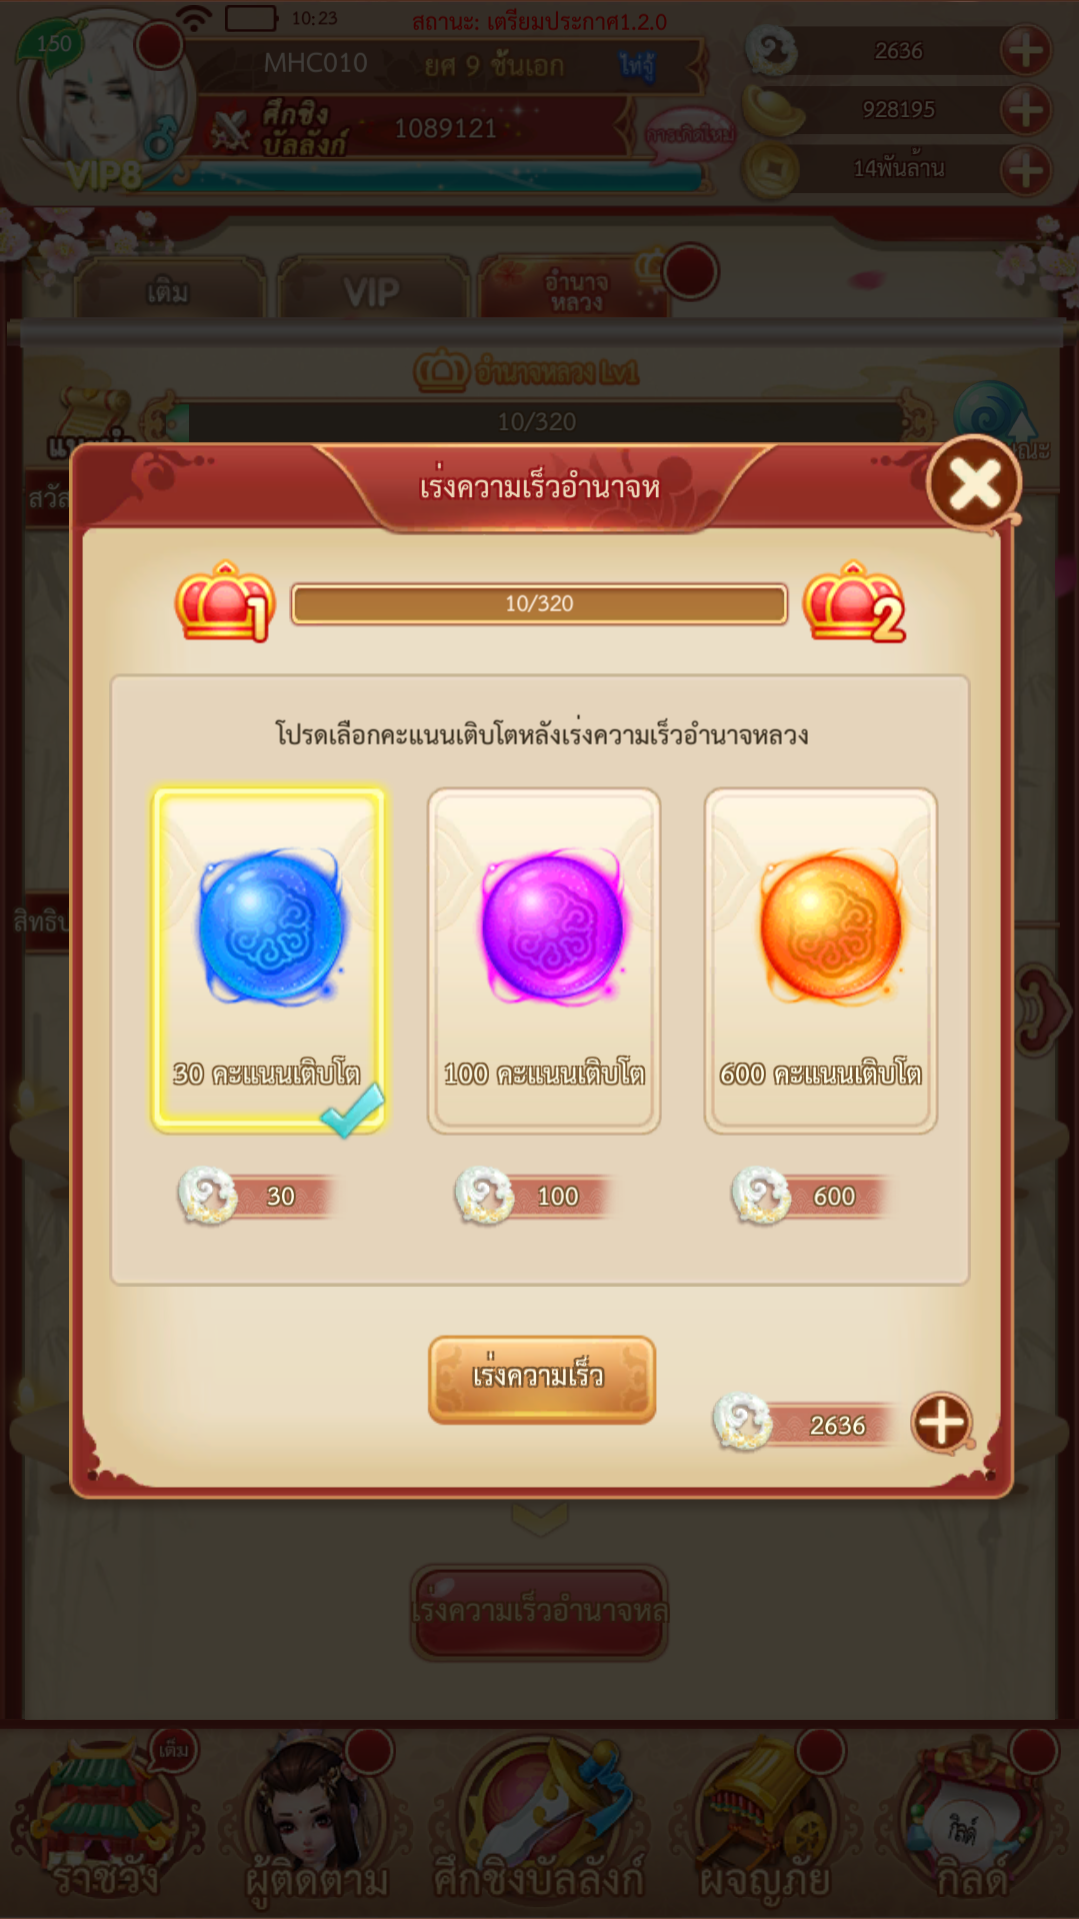Add more coins beside 14พันล้าน
This screenshot has height=1919, width=1079.
[x=1026, y=169]
